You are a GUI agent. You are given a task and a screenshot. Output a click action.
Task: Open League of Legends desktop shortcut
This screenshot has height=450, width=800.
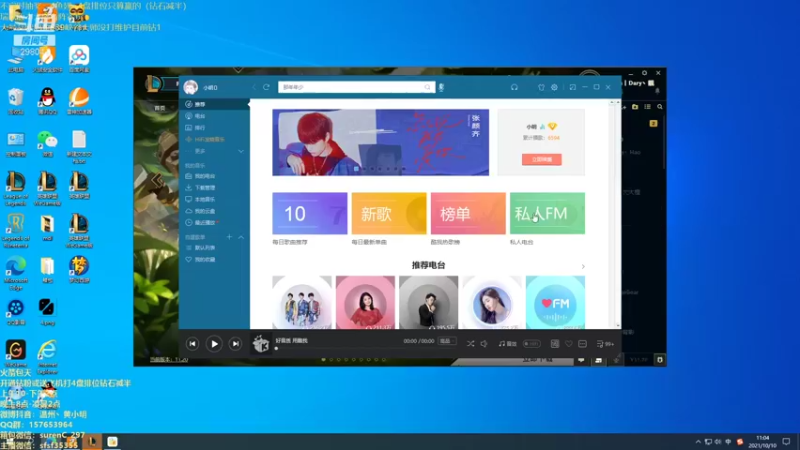pos(16,188)
